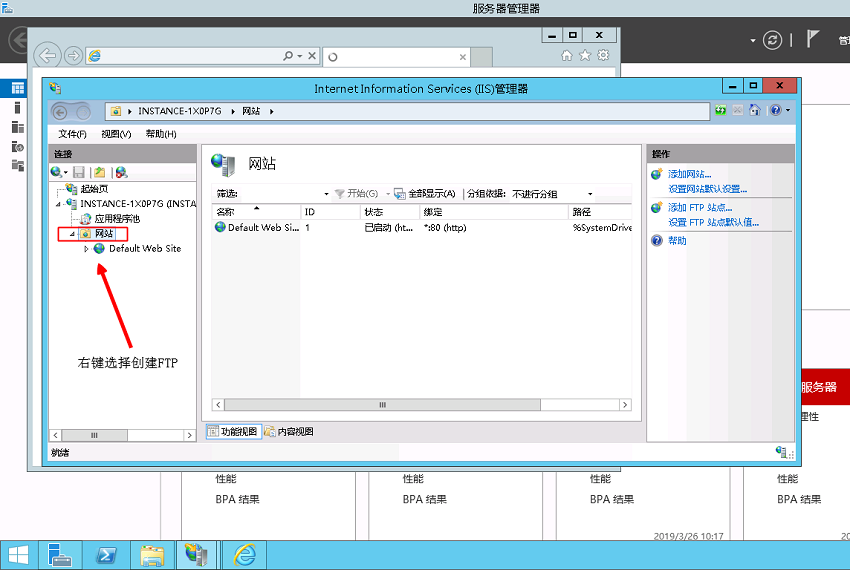Click the save connections disk icon

[x=79, y=172]
